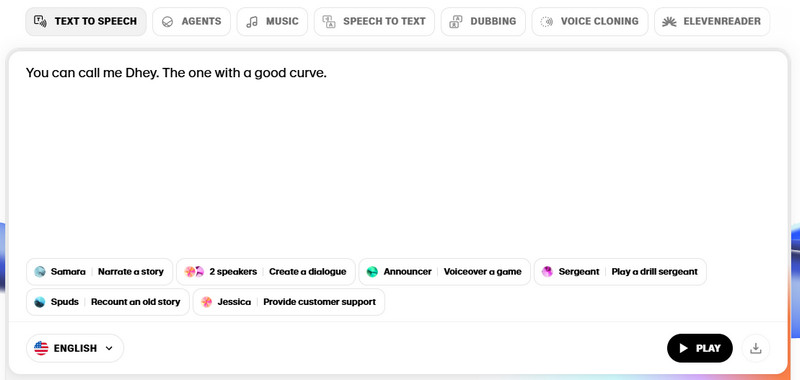
Task: Click the speech bubble icon on the Text to Speech tab
Action: pos(40,21)
